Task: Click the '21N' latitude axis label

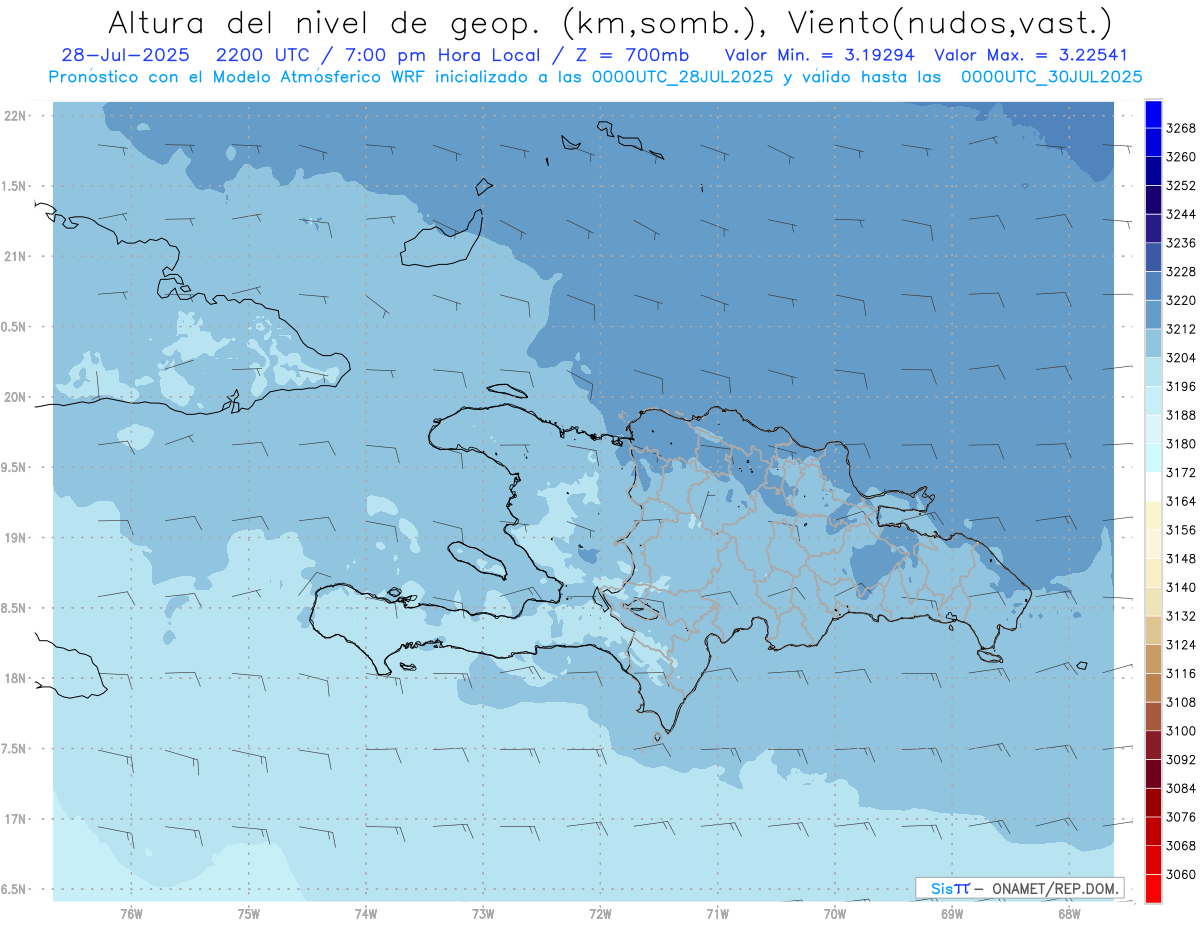Action: 16,256
